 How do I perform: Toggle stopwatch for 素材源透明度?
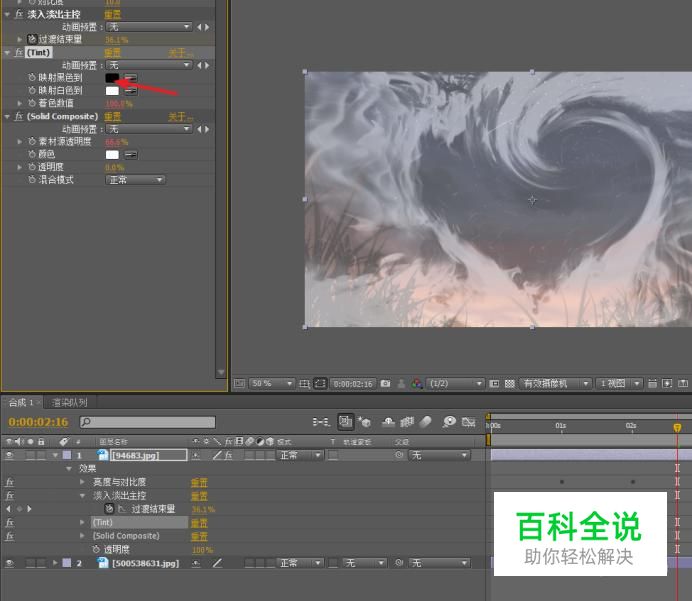[32, 142]
